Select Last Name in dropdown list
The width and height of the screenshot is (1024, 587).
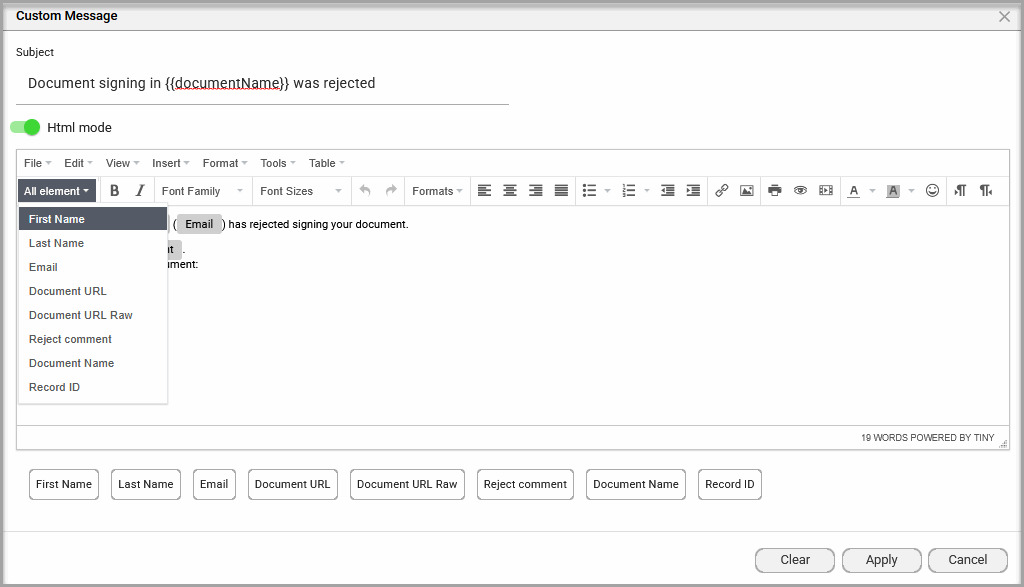[x=93, y=243]
